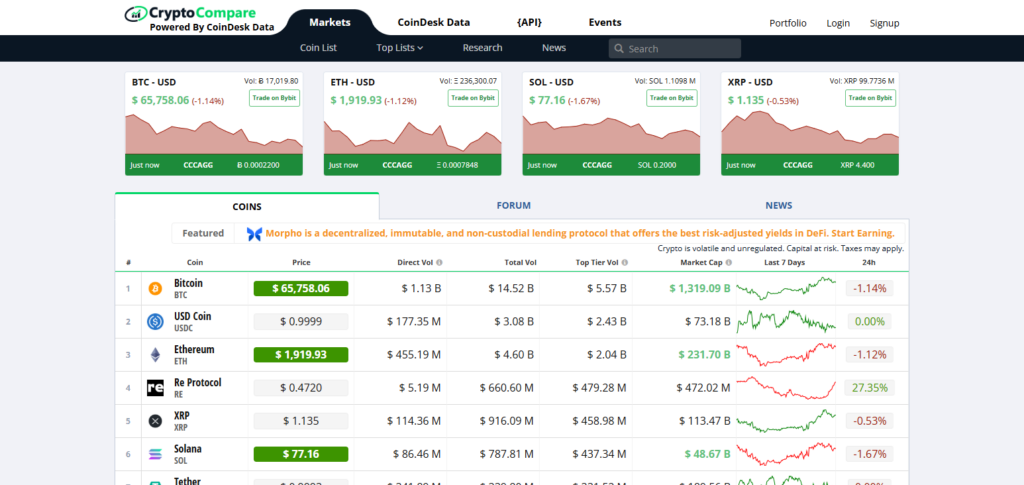Focus the Search input field
This screenshot has height=485, width=1024.
[675, 49]
